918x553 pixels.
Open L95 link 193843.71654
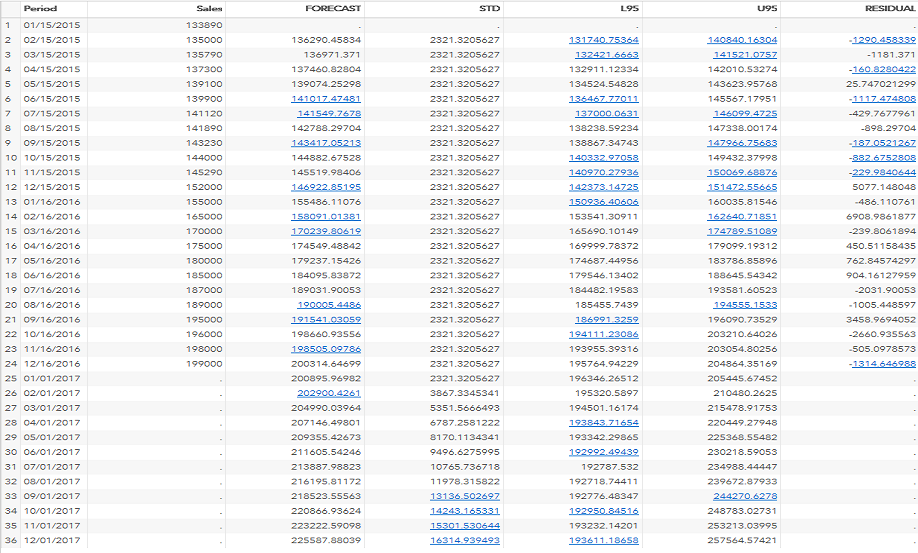click(x=604, y=423)
